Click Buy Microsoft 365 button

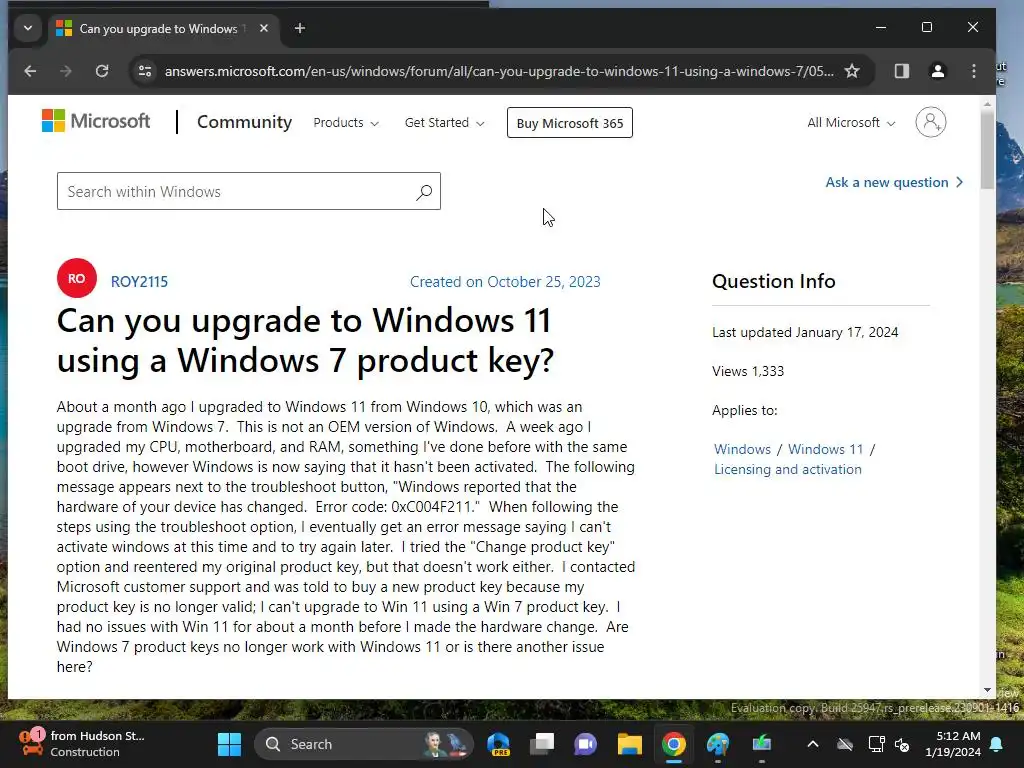[569, 123]
